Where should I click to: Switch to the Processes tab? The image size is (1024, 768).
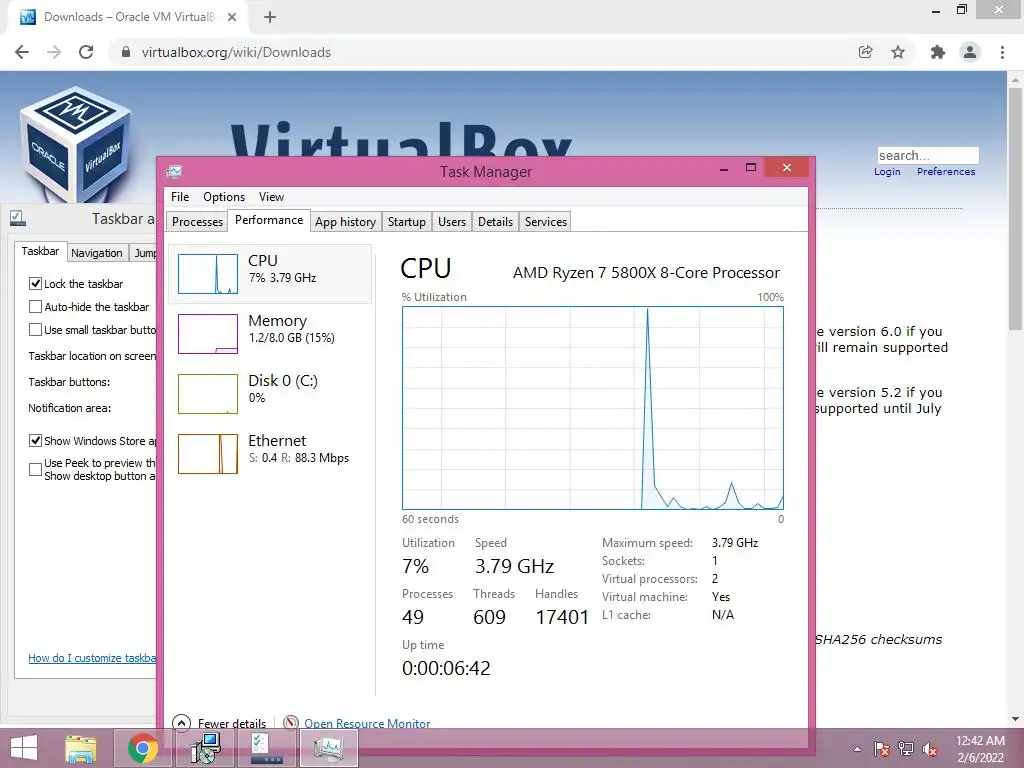click(197, 221)
